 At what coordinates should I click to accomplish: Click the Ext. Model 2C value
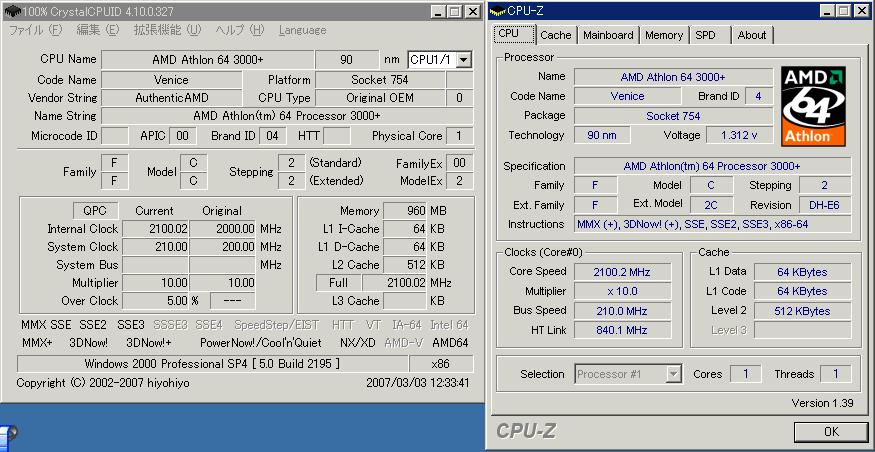(711, 205)
